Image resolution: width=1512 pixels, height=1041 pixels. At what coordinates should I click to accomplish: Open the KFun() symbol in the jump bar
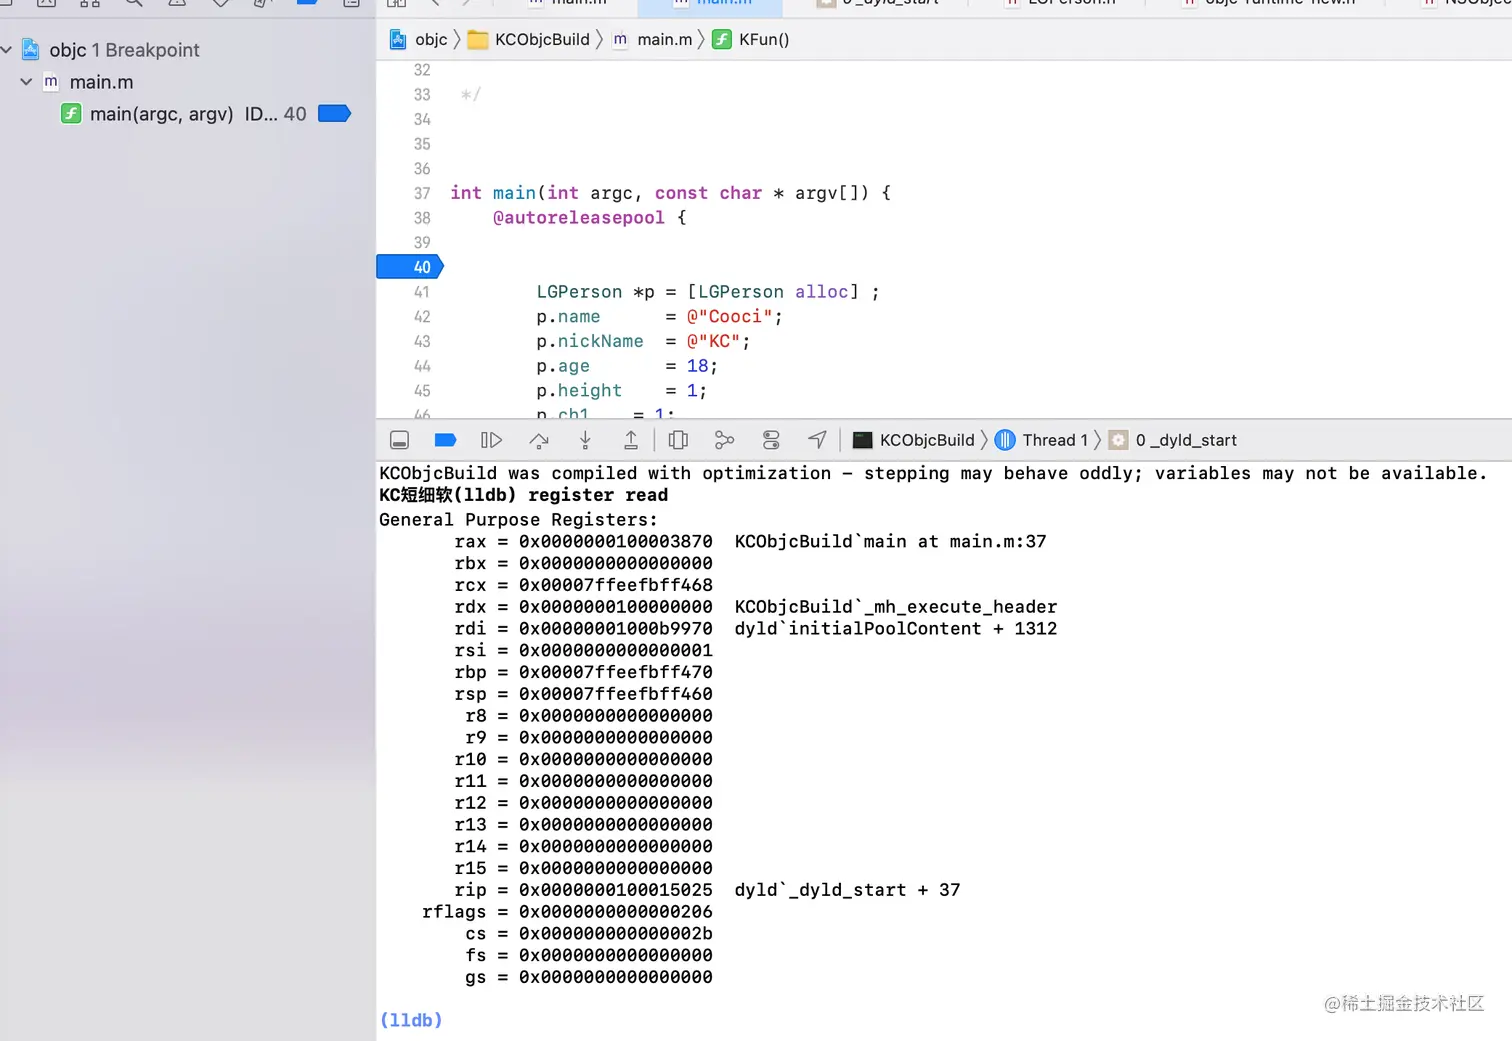pos(751,40)
